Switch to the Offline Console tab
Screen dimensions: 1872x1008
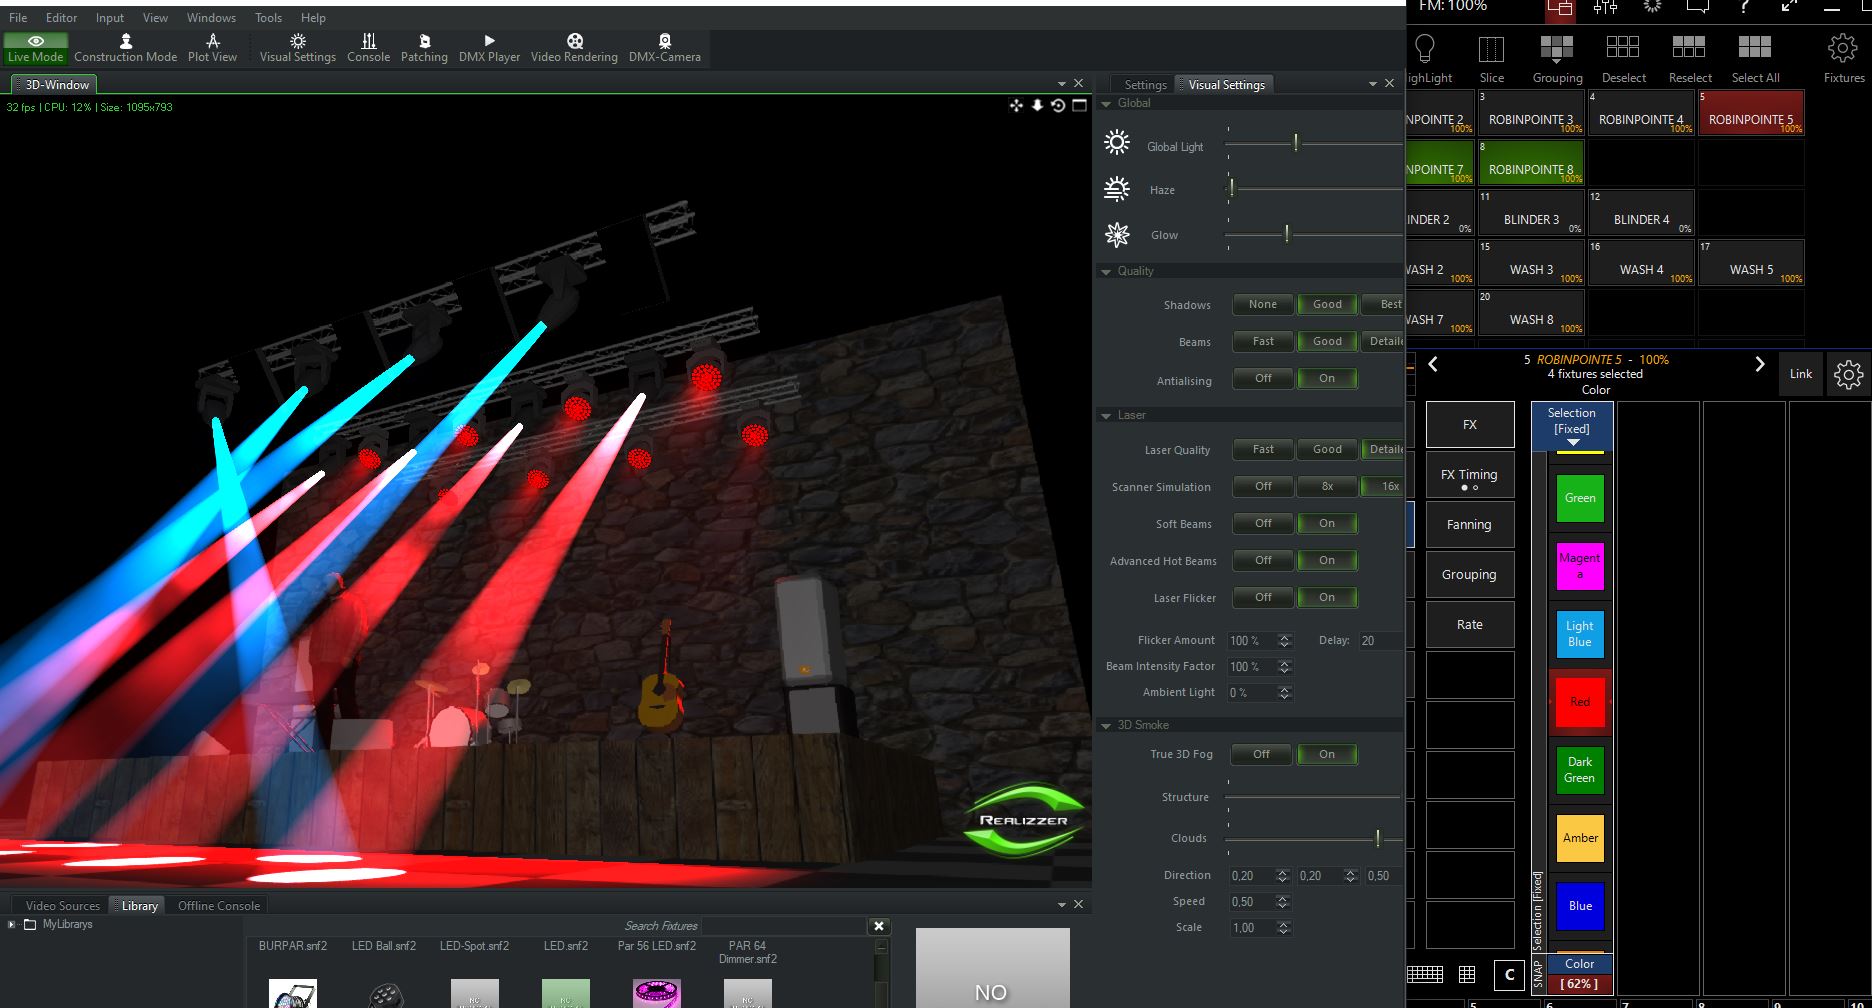(x=218, y=906)
